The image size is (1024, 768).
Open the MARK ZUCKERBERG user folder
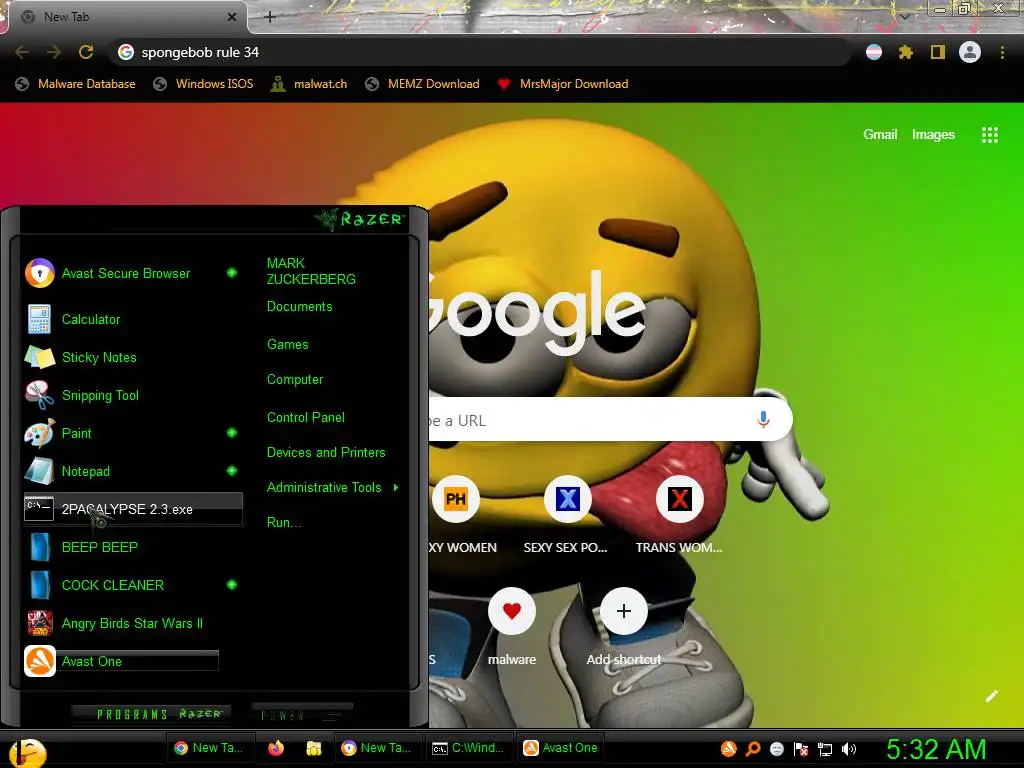tap(311, 271)
